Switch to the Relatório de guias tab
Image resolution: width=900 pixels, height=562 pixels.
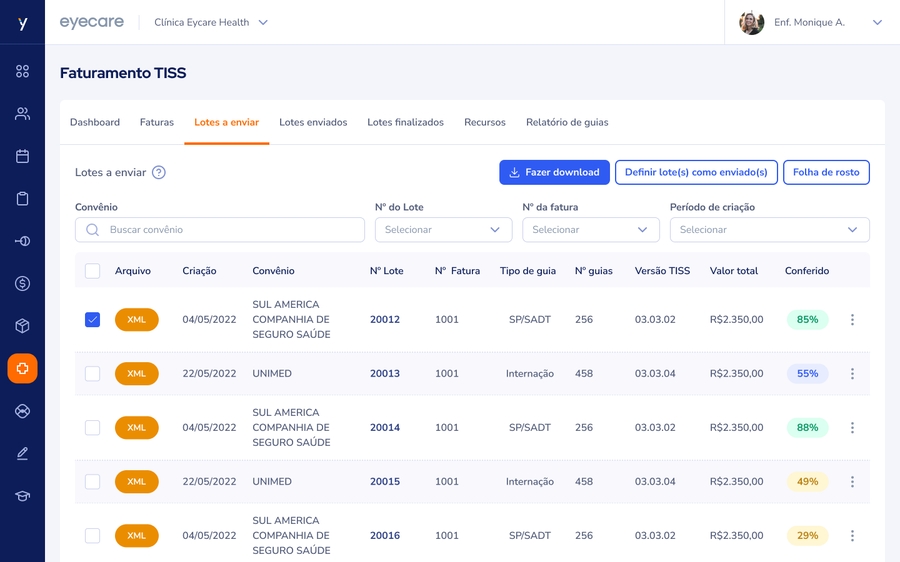(x=567, y=122)
